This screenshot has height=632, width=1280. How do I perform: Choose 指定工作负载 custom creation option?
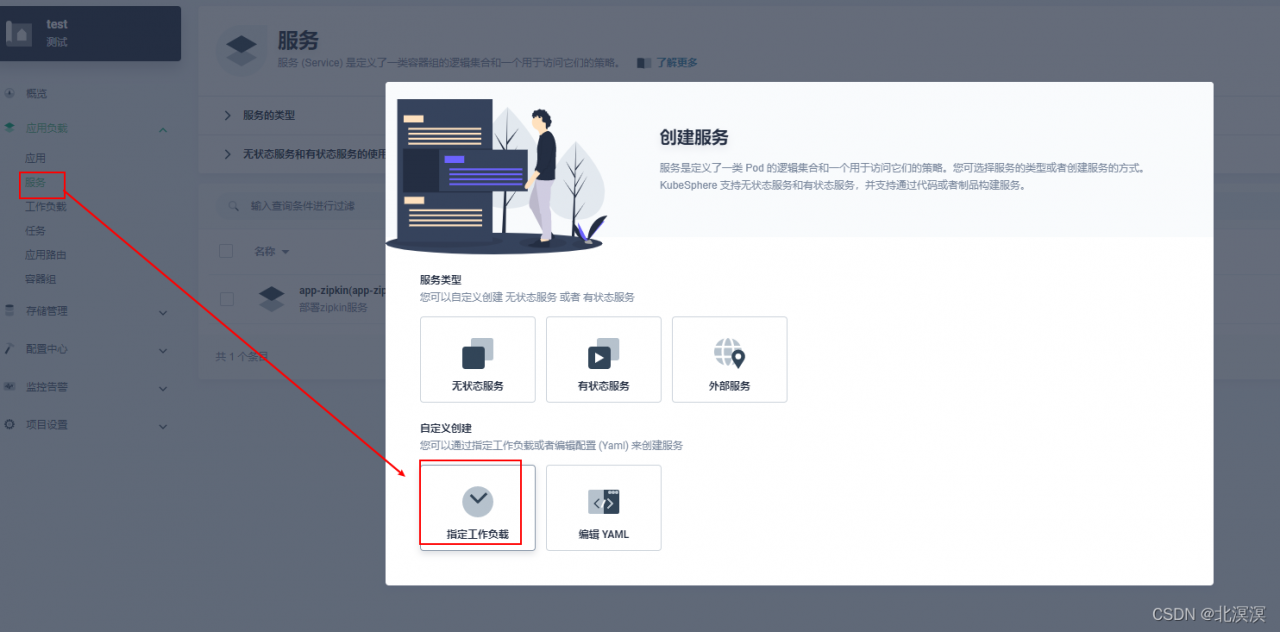pyautogui.click(x=478, y=508)
